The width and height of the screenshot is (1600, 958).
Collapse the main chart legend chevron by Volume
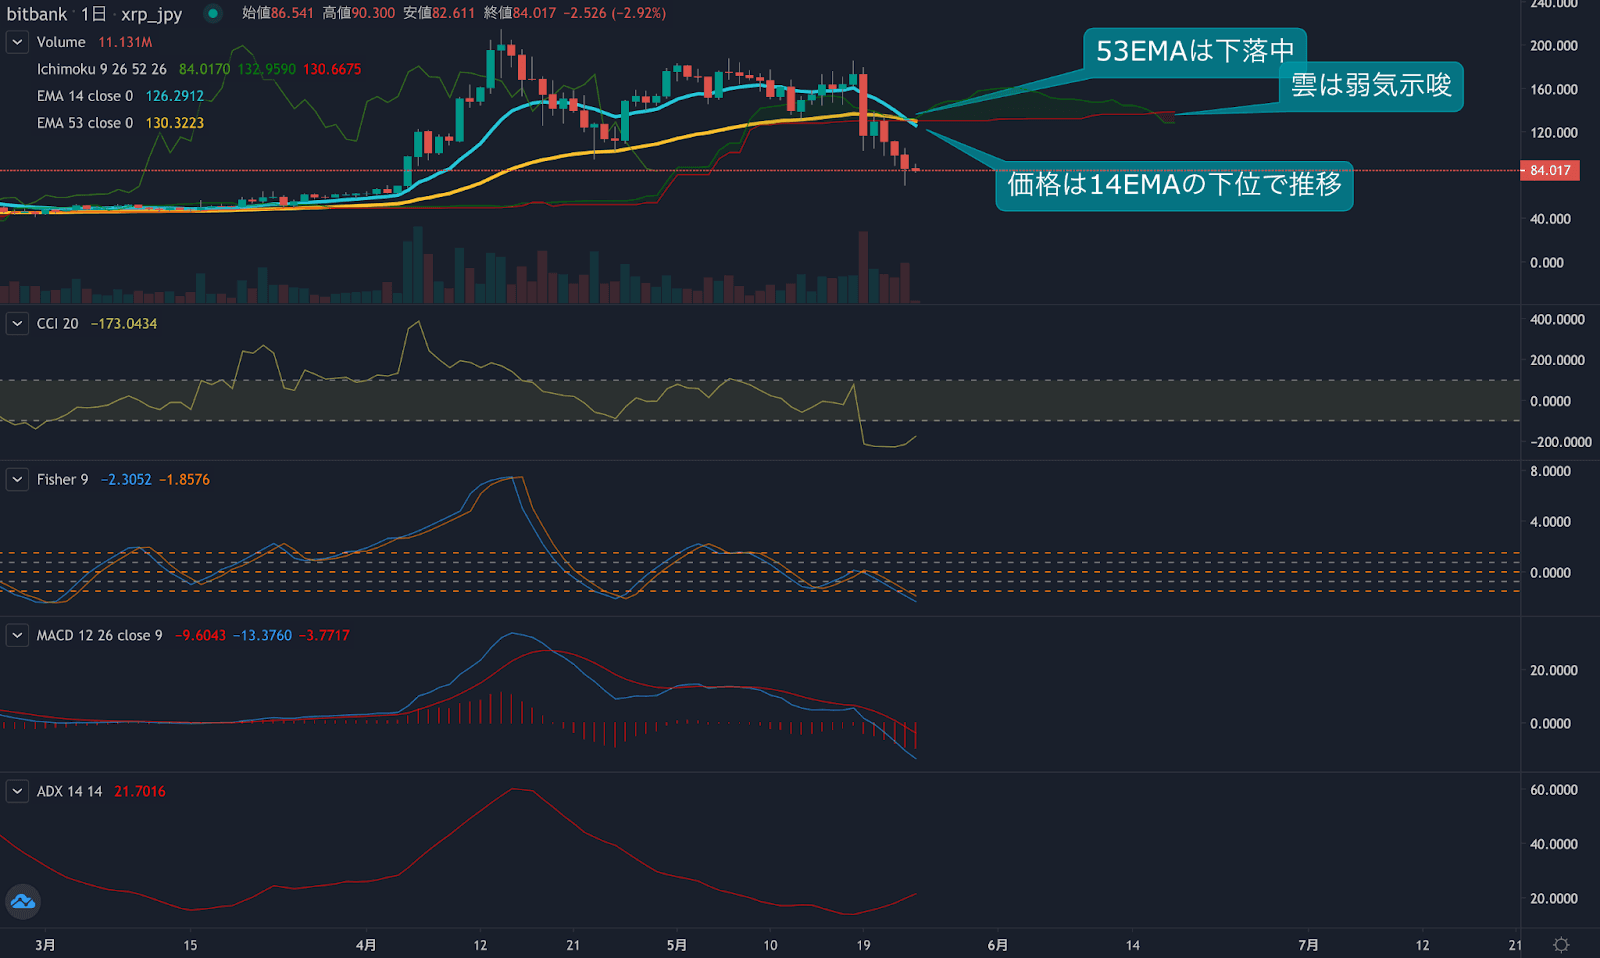click(x=17, y=42)
